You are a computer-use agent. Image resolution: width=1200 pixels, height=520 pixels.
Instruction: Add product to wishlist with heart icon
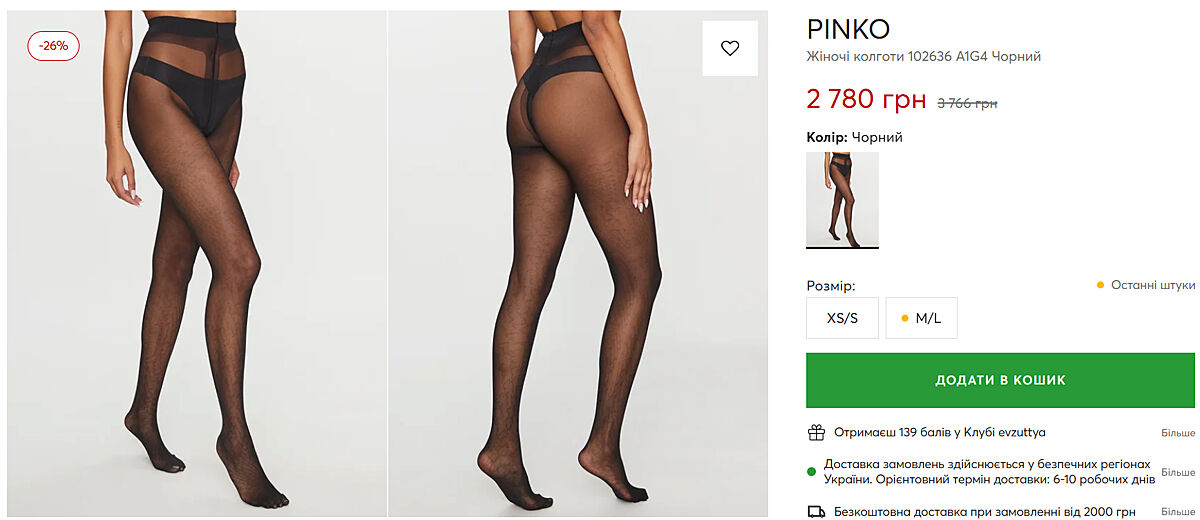tap(730, 48)
